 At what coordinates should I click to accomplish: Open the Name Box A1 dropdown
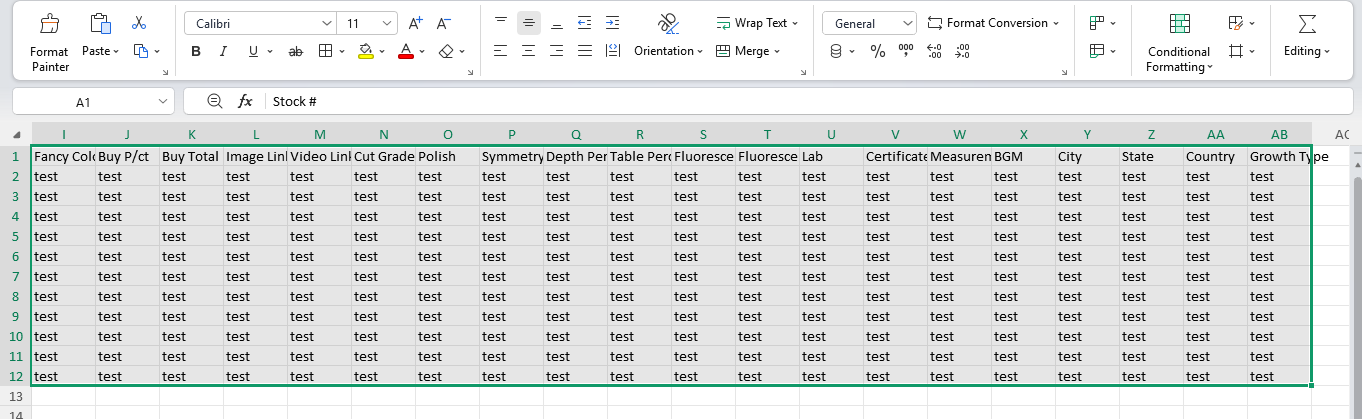(165, 102)
